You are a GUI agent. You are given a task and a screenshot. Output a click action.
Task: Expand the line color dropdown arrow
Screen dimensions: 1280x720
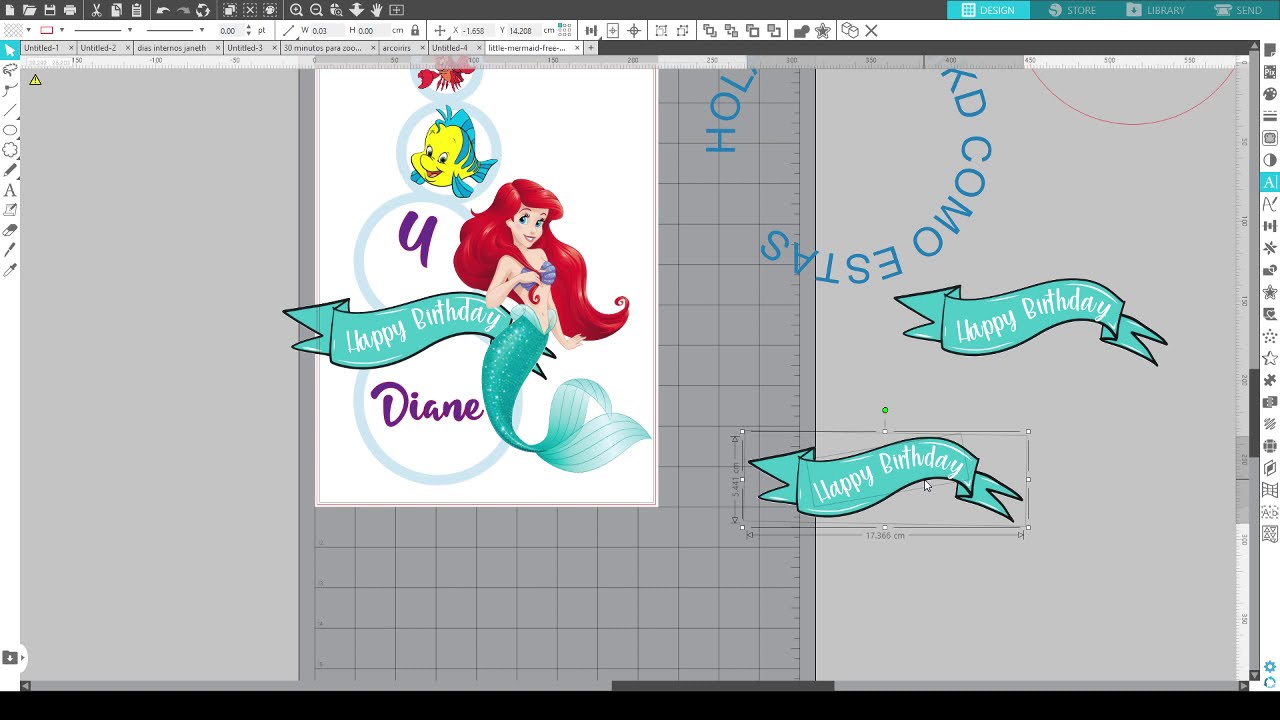click(62, 31)
